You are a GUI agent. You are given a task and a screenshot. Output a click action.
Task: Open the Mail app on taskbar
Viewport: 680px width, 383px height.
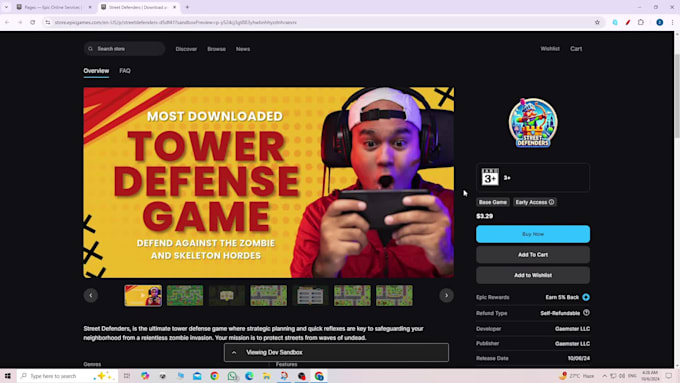click(x=197, y=376)
